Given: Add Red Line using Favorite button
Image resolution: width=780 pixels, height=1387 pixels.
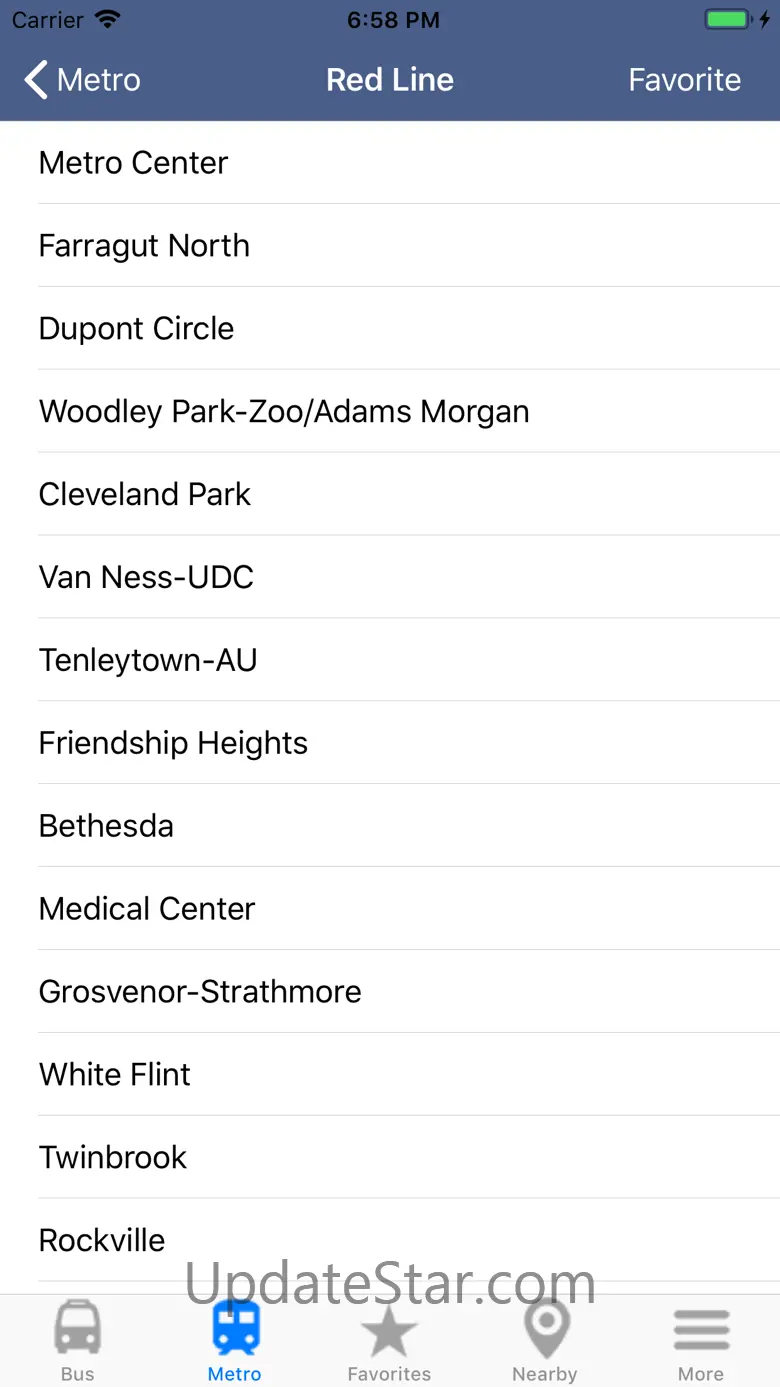Looking at the screenshot, I should [x=684, y=80].
